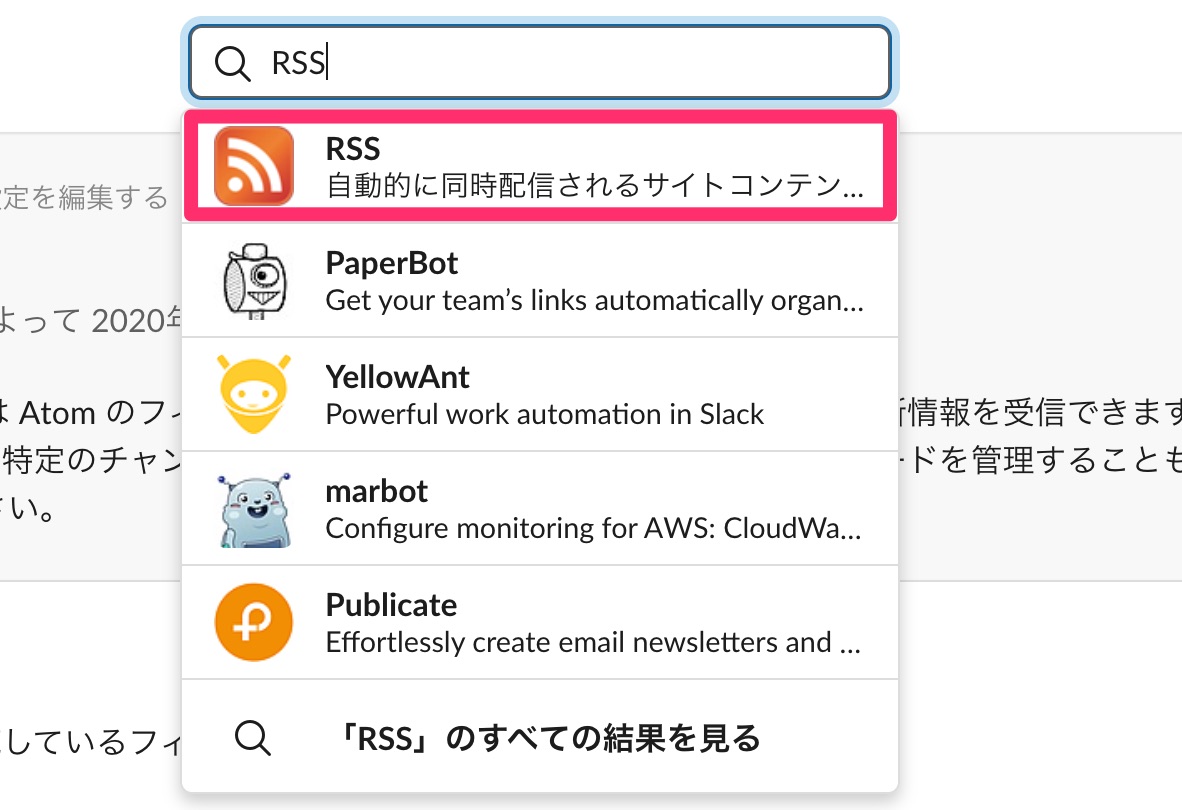Viewport: 1182px width, 810px height.
Task: Click the orange RSS feed app icon
Action: (x=254, y=166)
